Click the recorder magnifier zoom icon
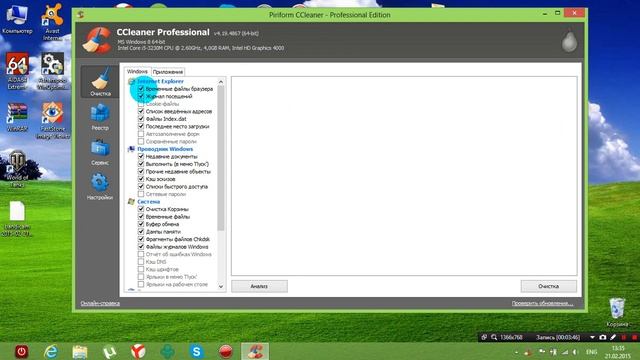This screenshot has height=360, width=640. click(494, 338)
